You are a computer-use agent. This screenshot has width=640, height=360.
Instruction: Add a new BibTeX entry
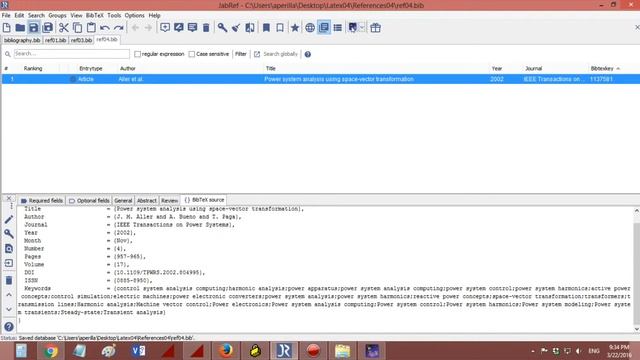165,28
